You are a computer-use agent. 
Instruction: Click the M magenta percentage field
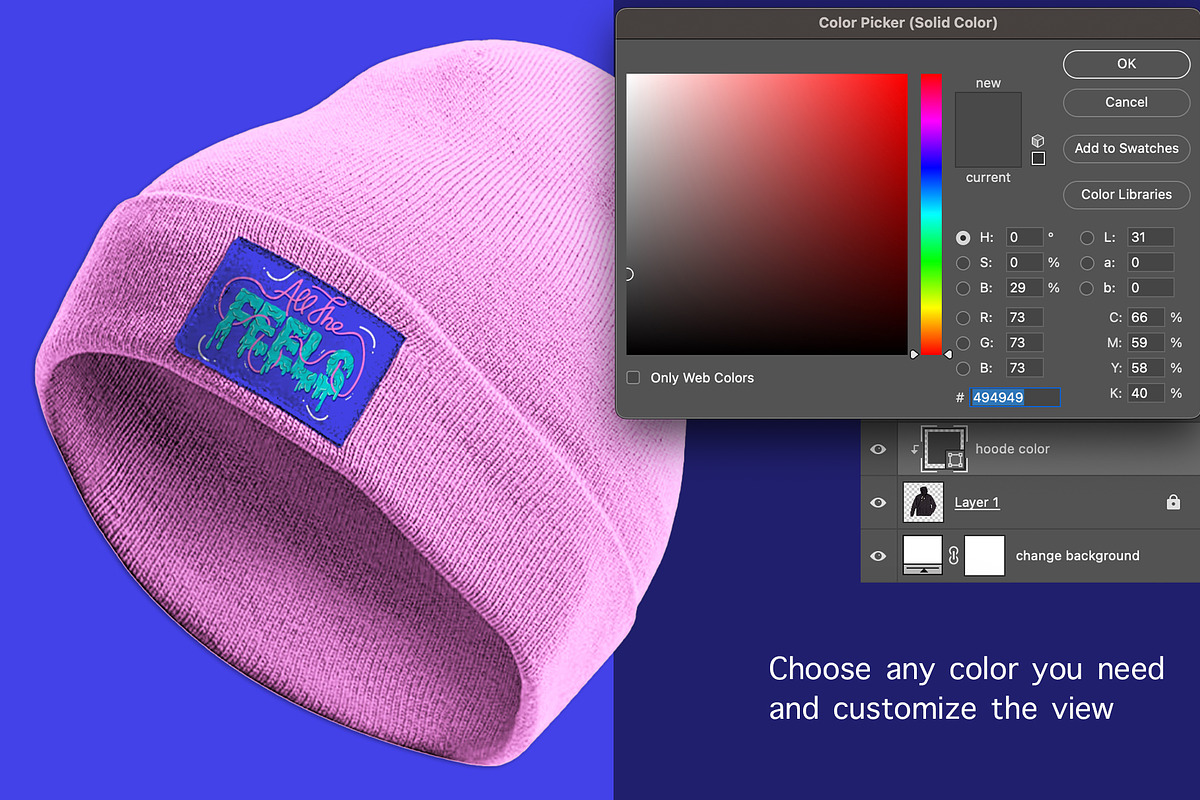(1146, 343)
